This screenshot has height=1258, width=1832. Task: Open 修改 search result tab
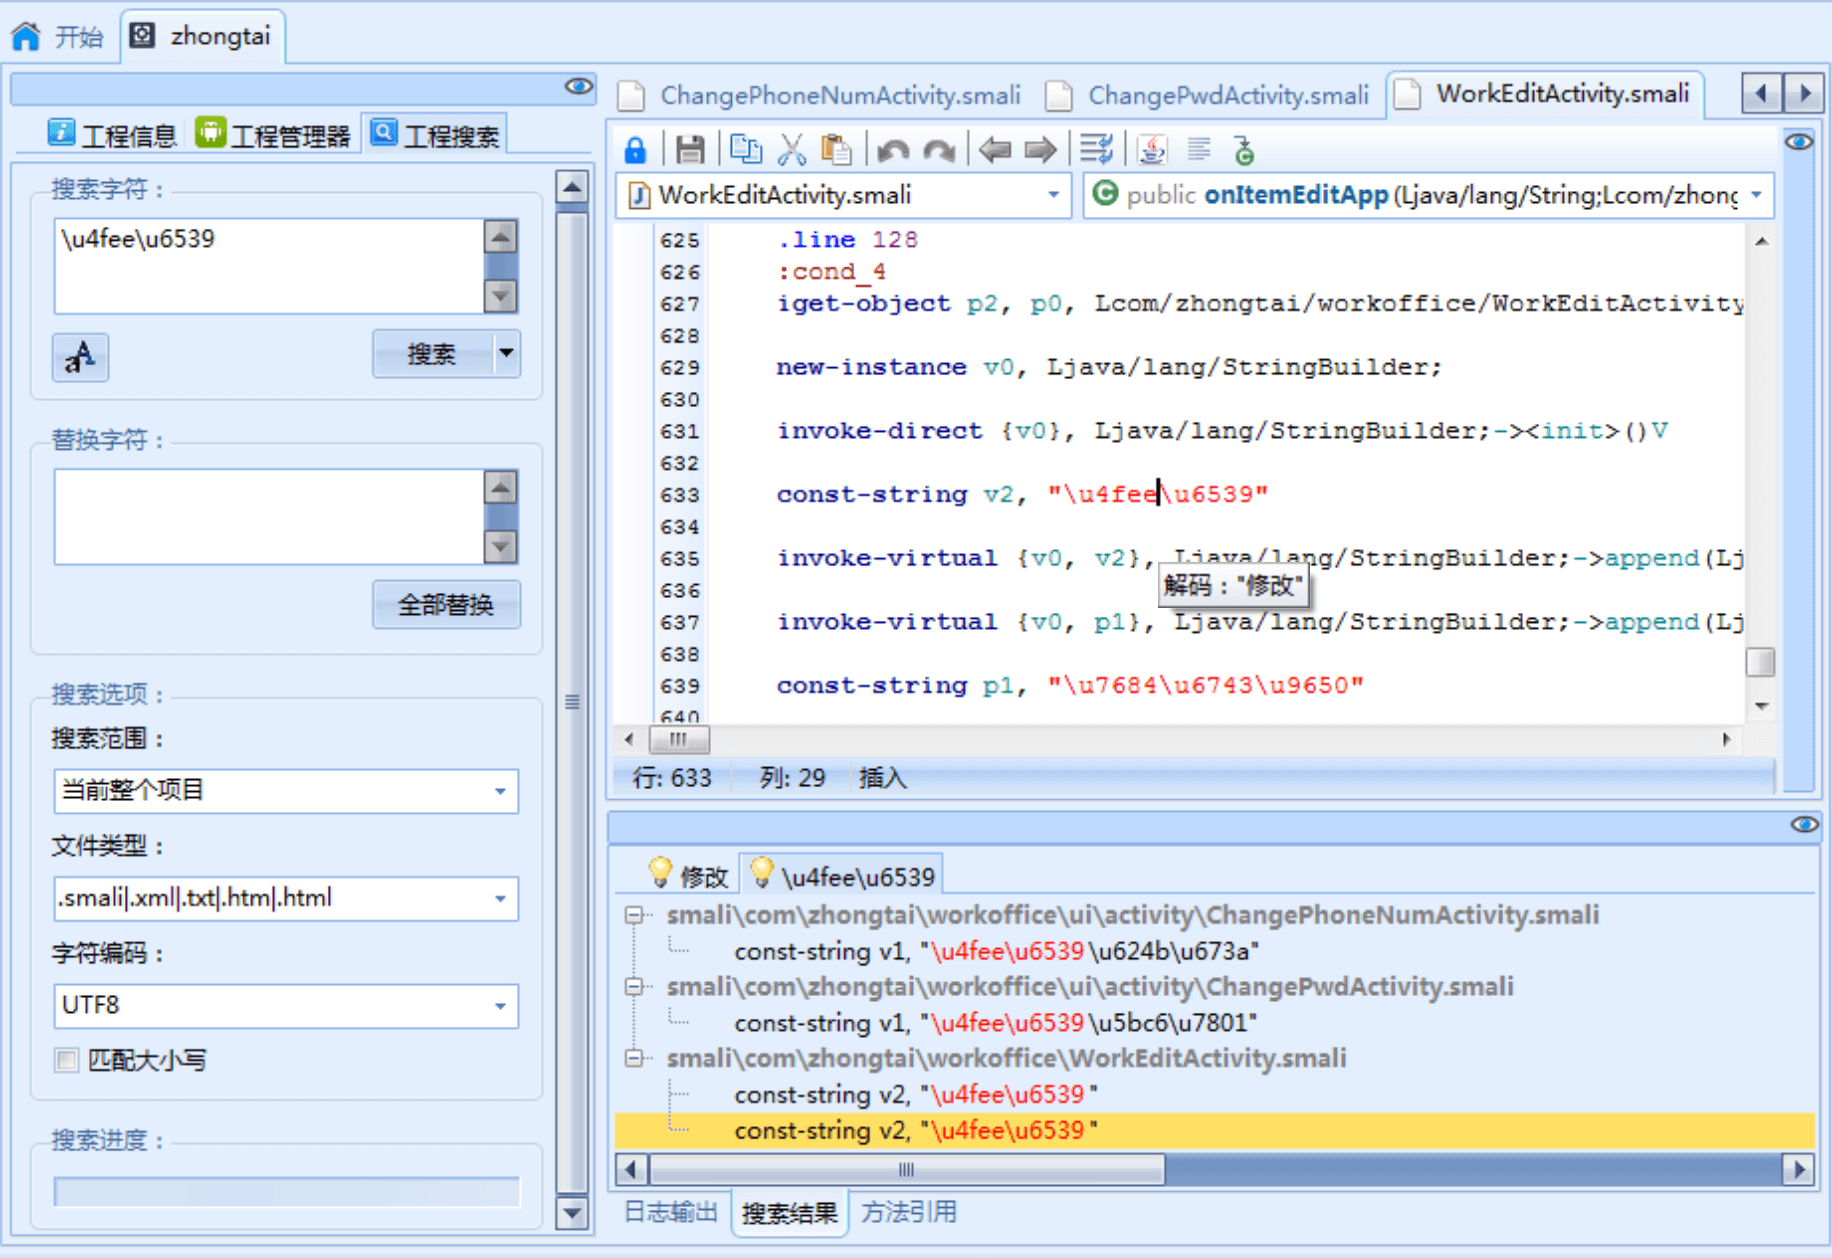(x=689, y=876)
